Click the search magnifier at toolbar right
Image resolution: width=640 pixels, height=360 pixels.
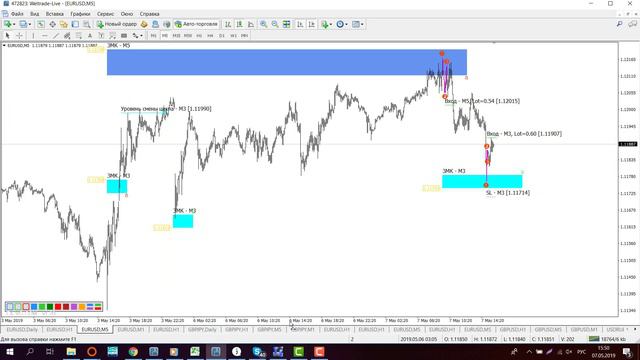[x=620, y=24]
